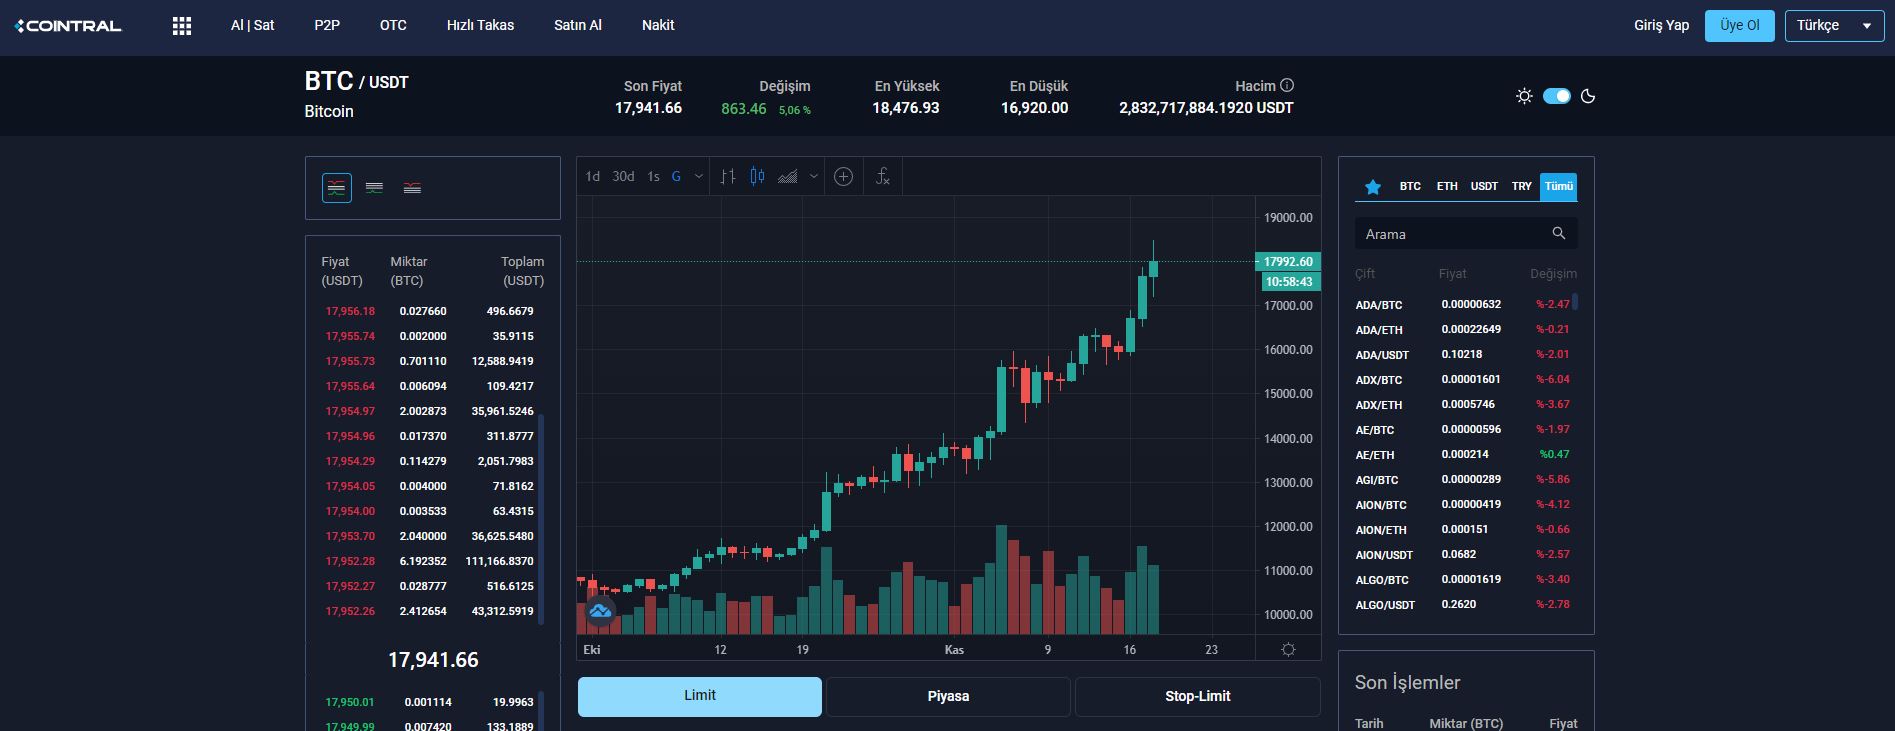Click the Cointral logo
This screenshot has height=731, width=1895.
68,26
